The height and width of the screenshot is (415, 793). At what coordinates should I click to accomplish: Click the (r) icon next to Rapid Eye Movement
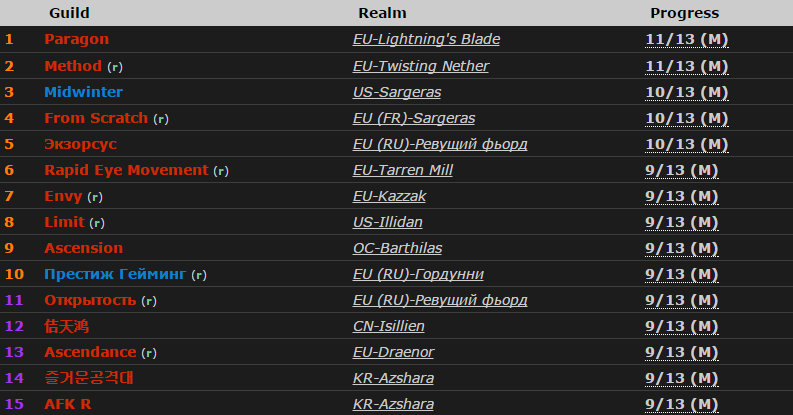coord(221,171)
